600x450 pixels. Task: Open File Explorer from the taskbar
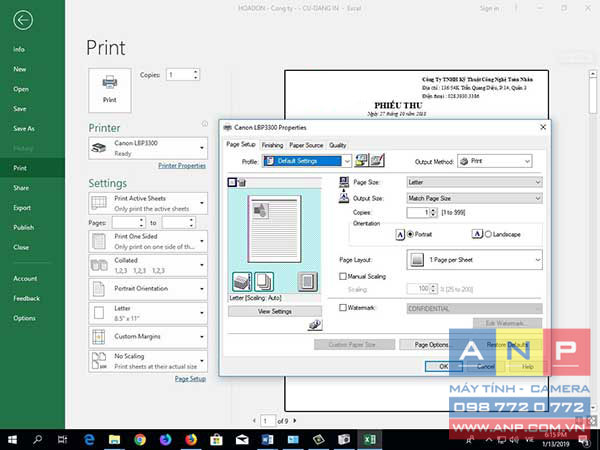pyautogui.click(x=114, y=439)
